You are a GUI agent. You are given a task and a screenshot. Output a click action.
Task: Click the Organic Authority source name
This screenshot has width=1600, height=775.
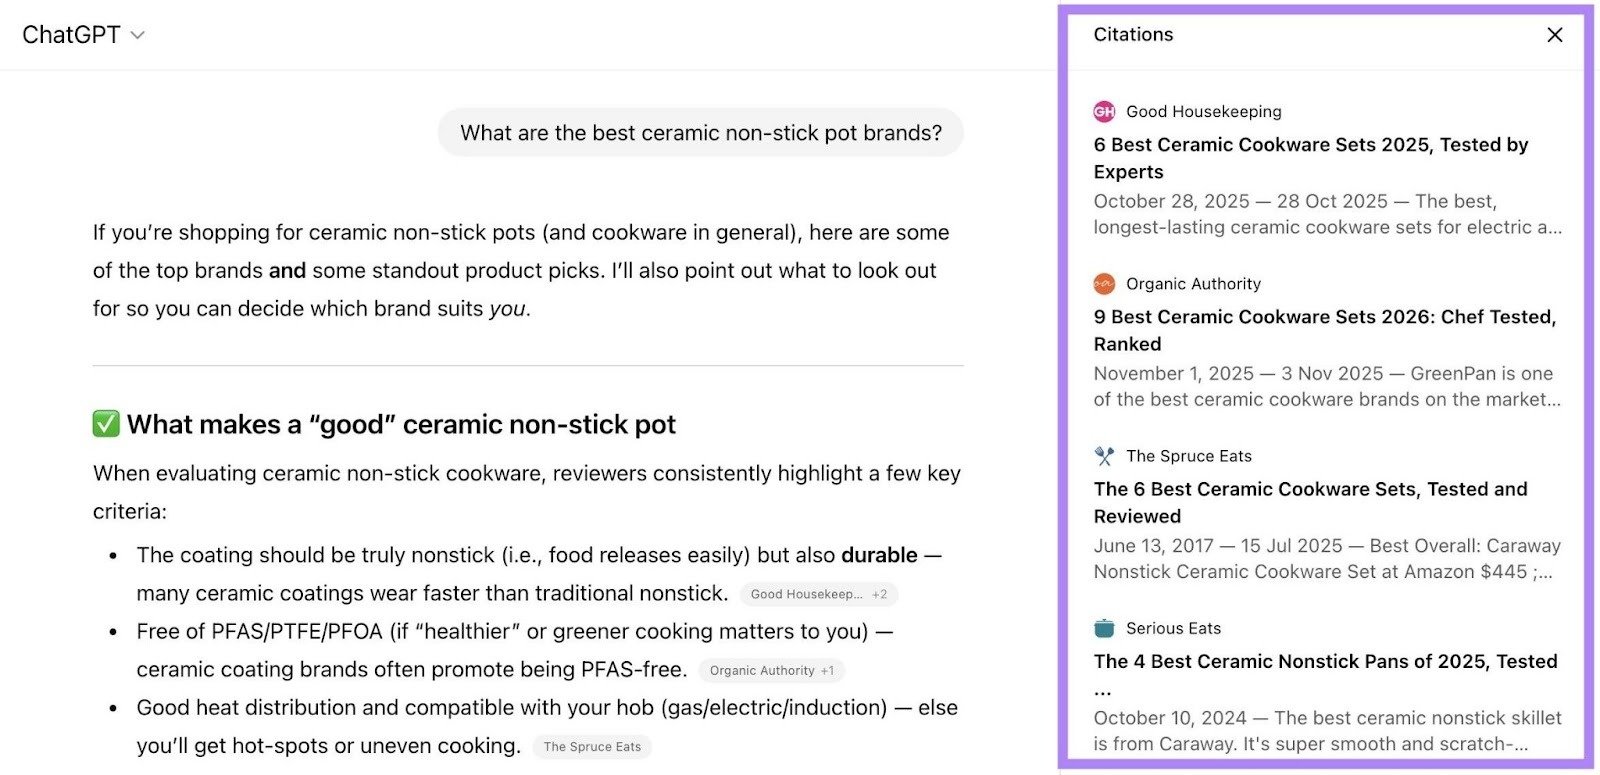click(x=1193, y=284)
